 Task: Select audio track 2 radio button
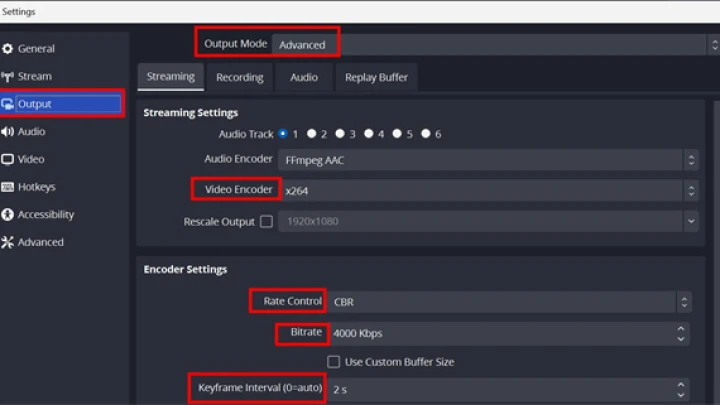coord(312,134)
